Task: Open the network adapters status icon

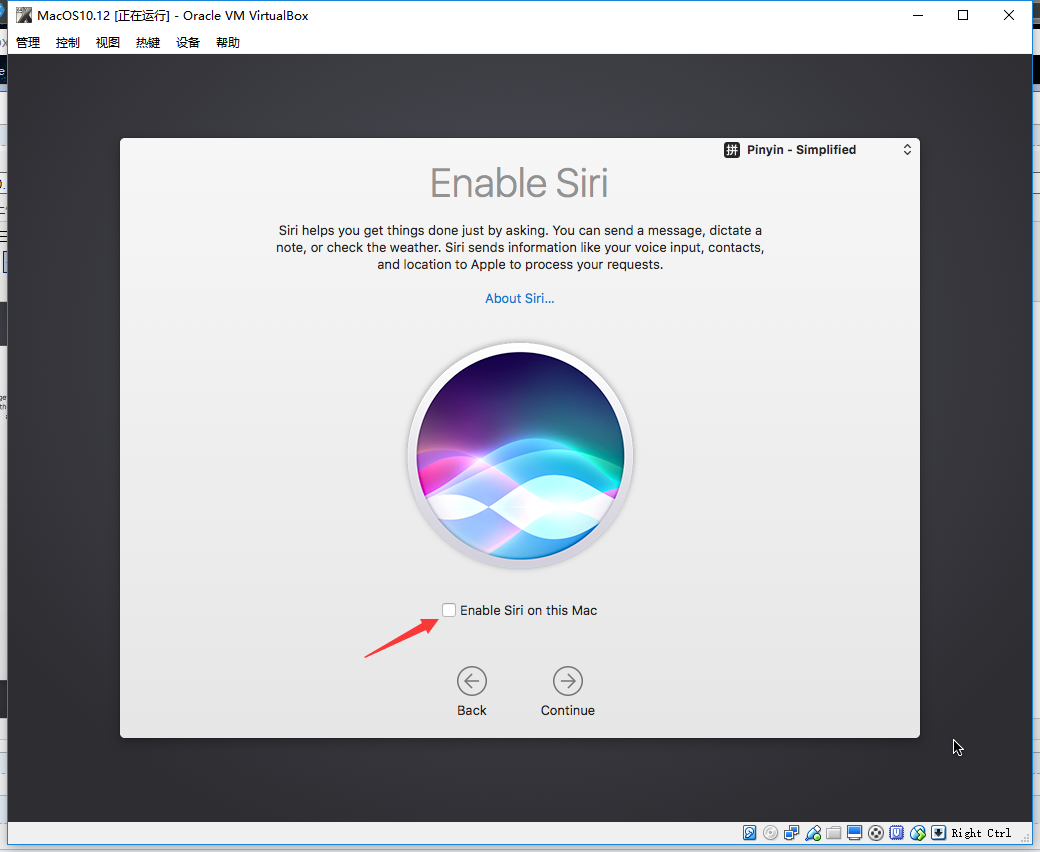Action: point(791,833)
